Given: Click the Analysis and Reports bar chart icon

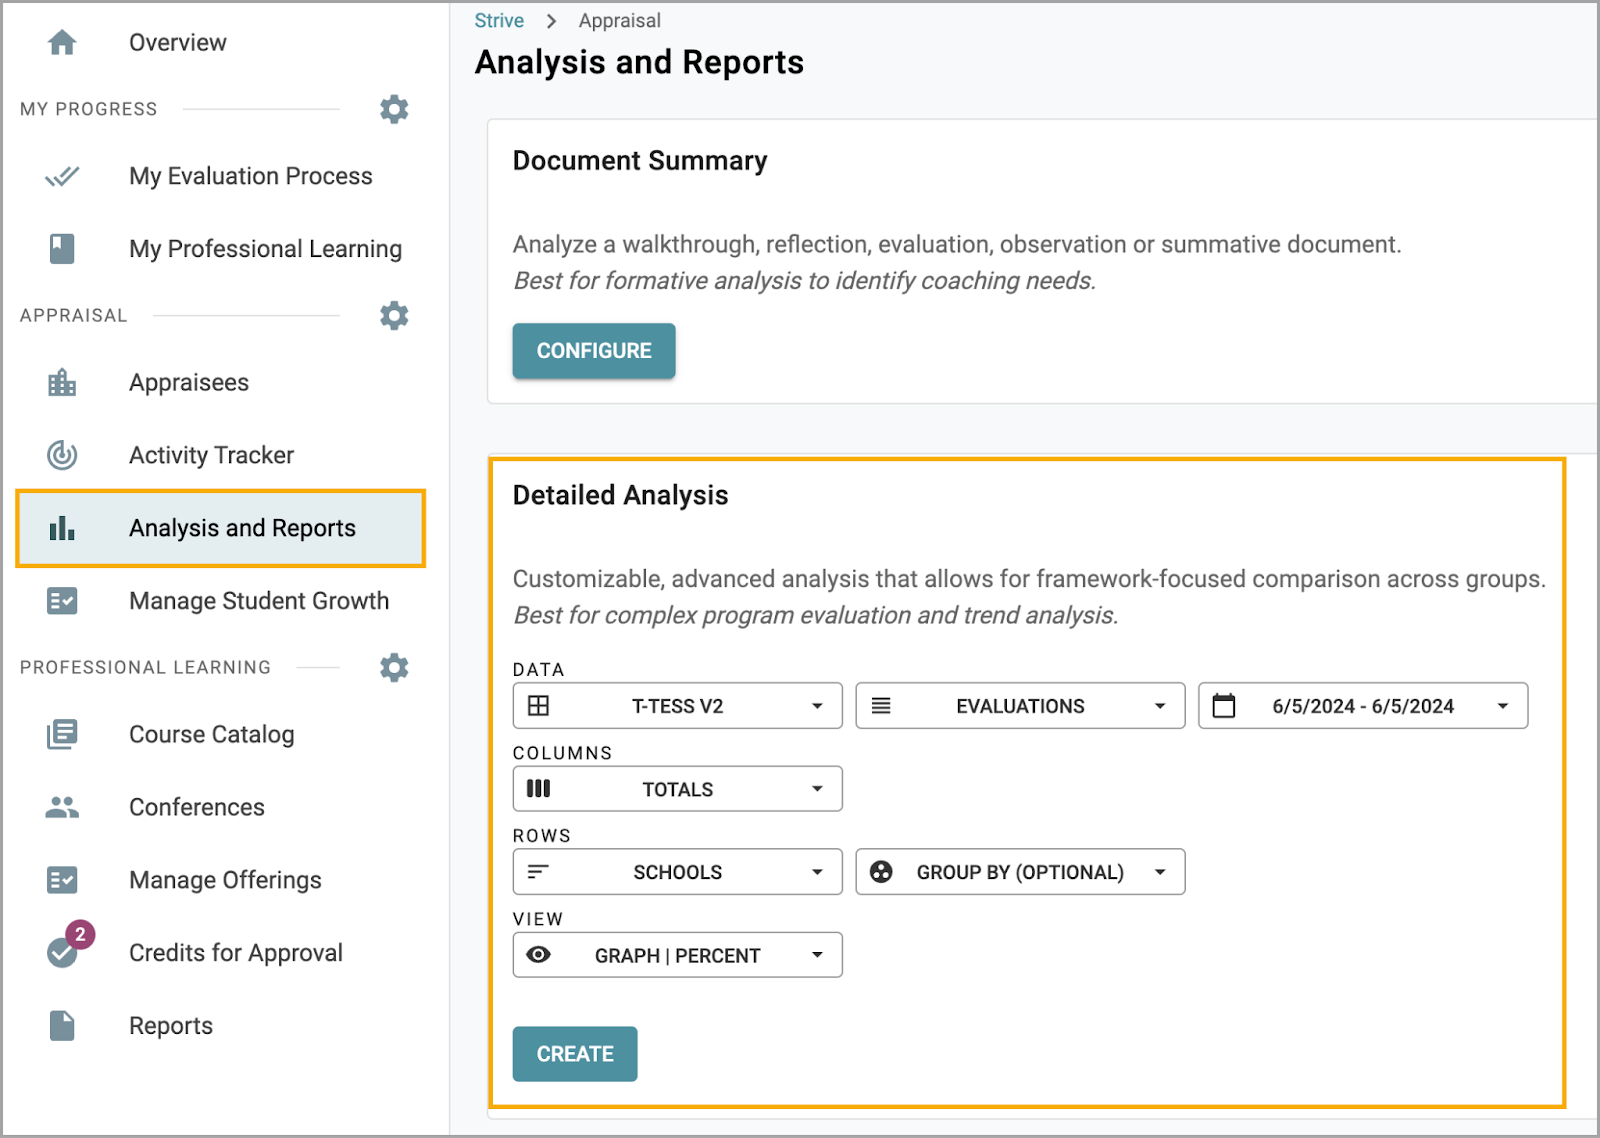Looking at the screenshot, I should pos(62,528).
